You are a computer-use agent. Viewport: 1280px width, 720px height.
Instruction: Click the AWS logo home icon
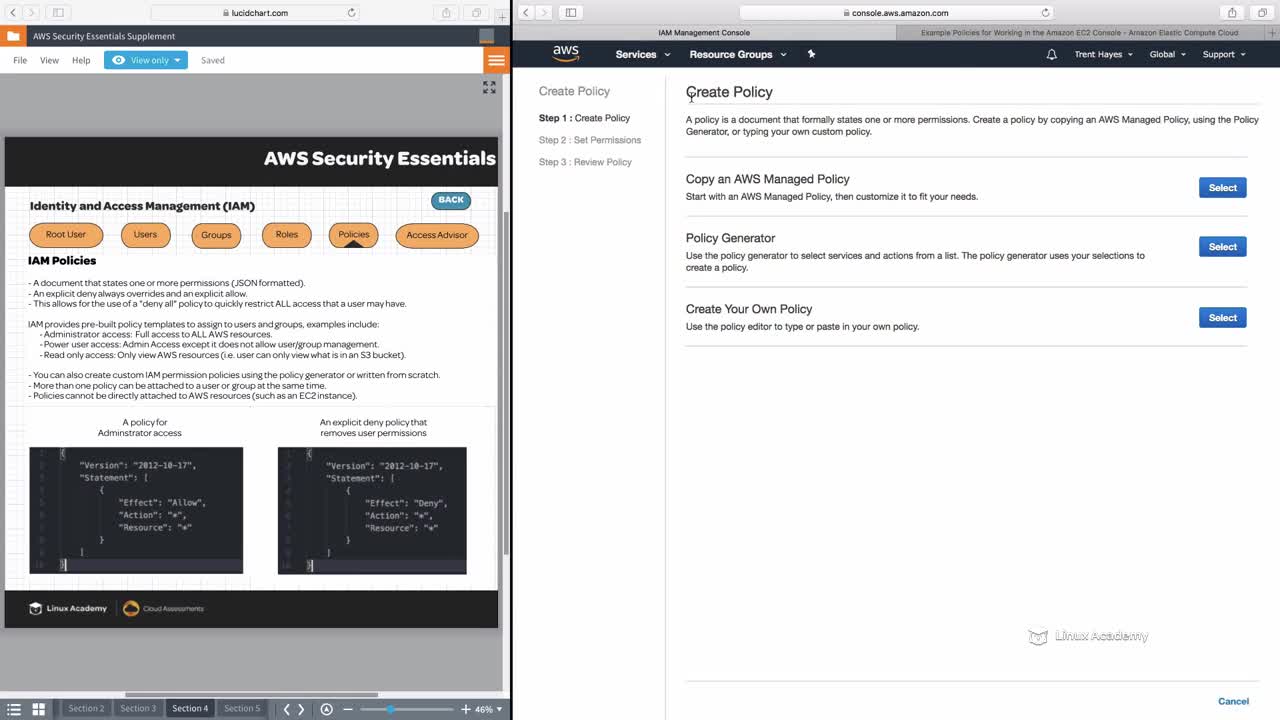[566, 54]
